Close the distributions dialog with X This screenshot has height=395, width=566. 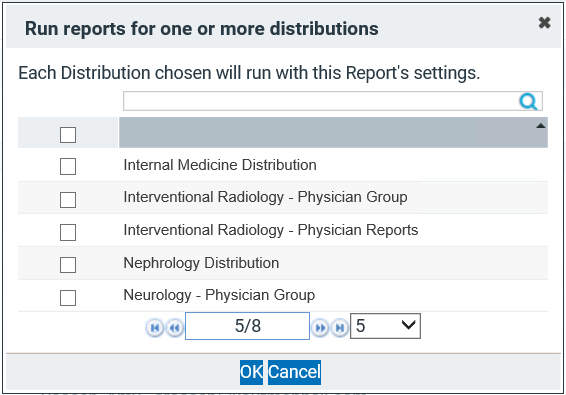click(x=544, y=23)
